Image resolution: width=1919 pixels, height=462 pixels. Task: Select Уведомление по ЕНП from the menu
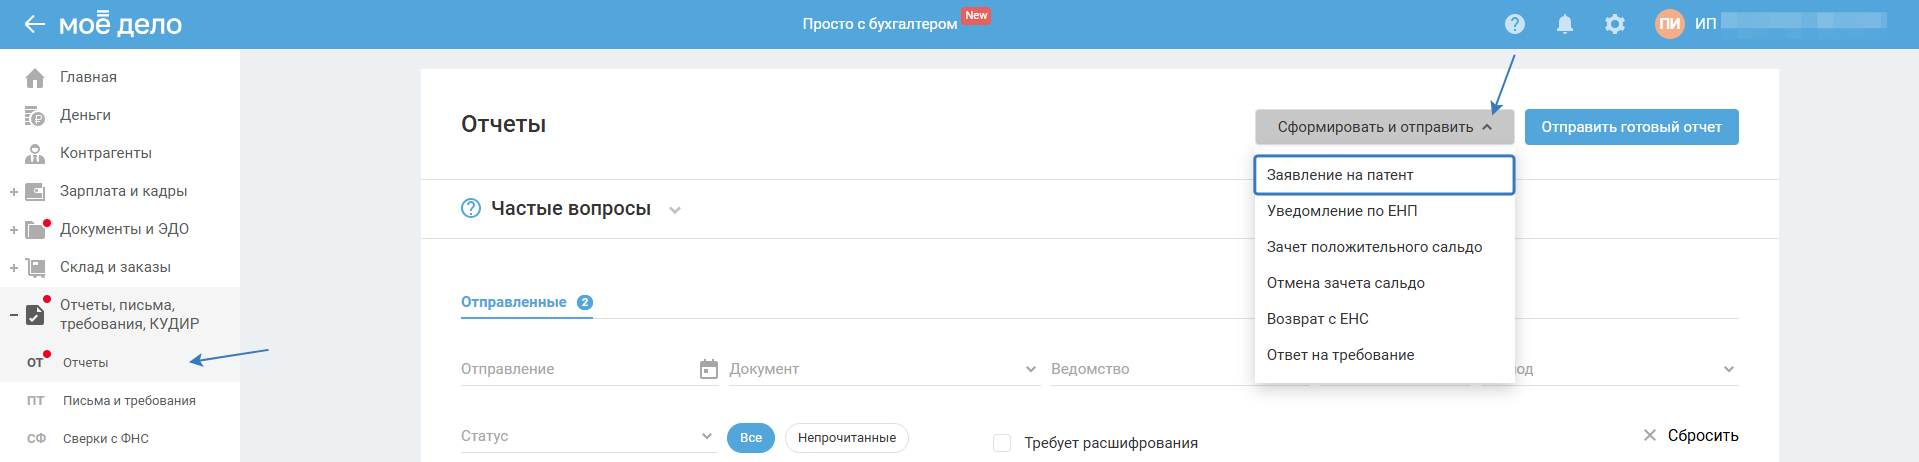(x=1342, y=211)
